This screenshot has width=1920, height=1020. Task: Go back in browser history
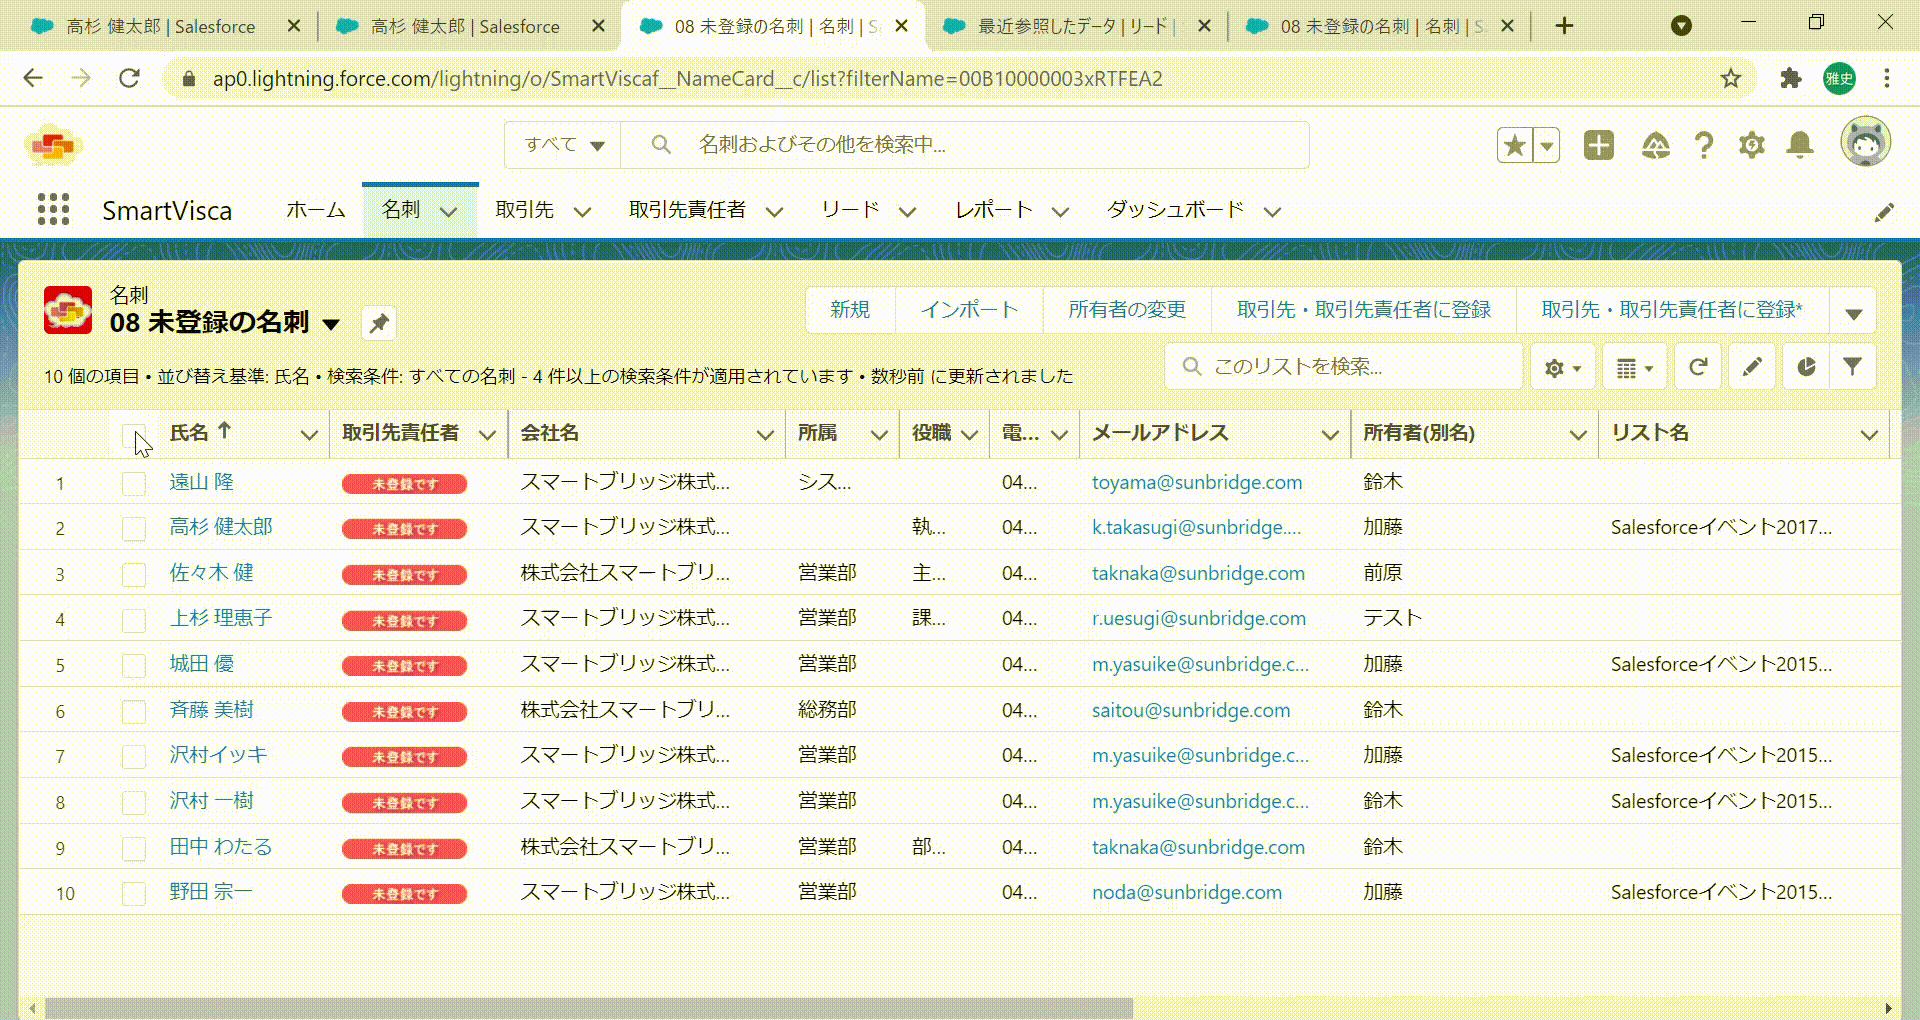pos(33,78)
